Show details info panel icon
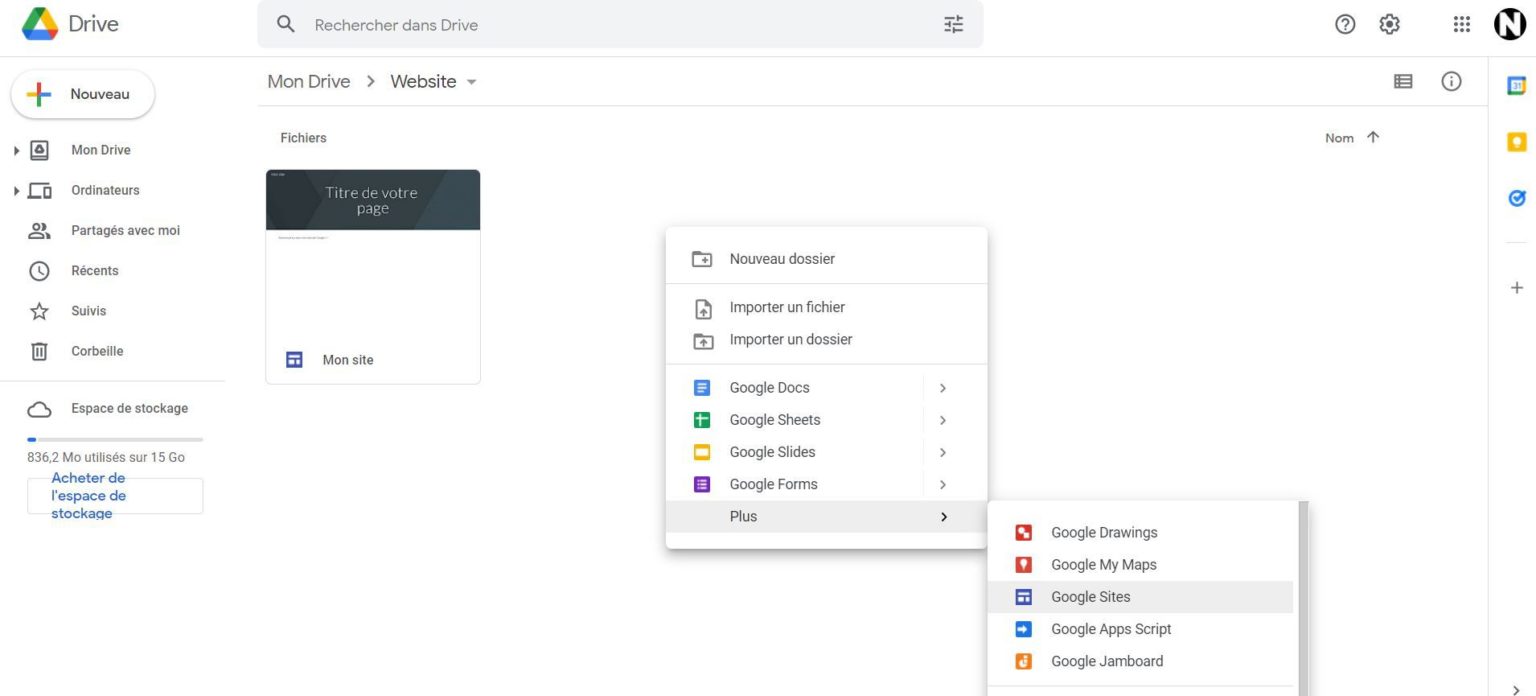This screenshot has height=696, width=1536. click(x=1451, y=82)
